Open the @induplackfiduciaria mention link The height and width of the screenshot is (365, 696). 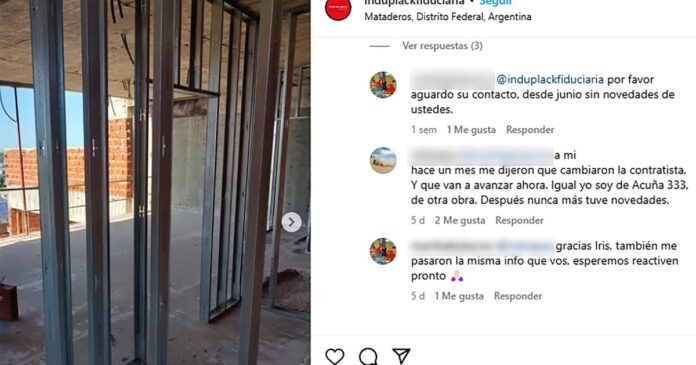pyautogui.click(x=550, y=79)
